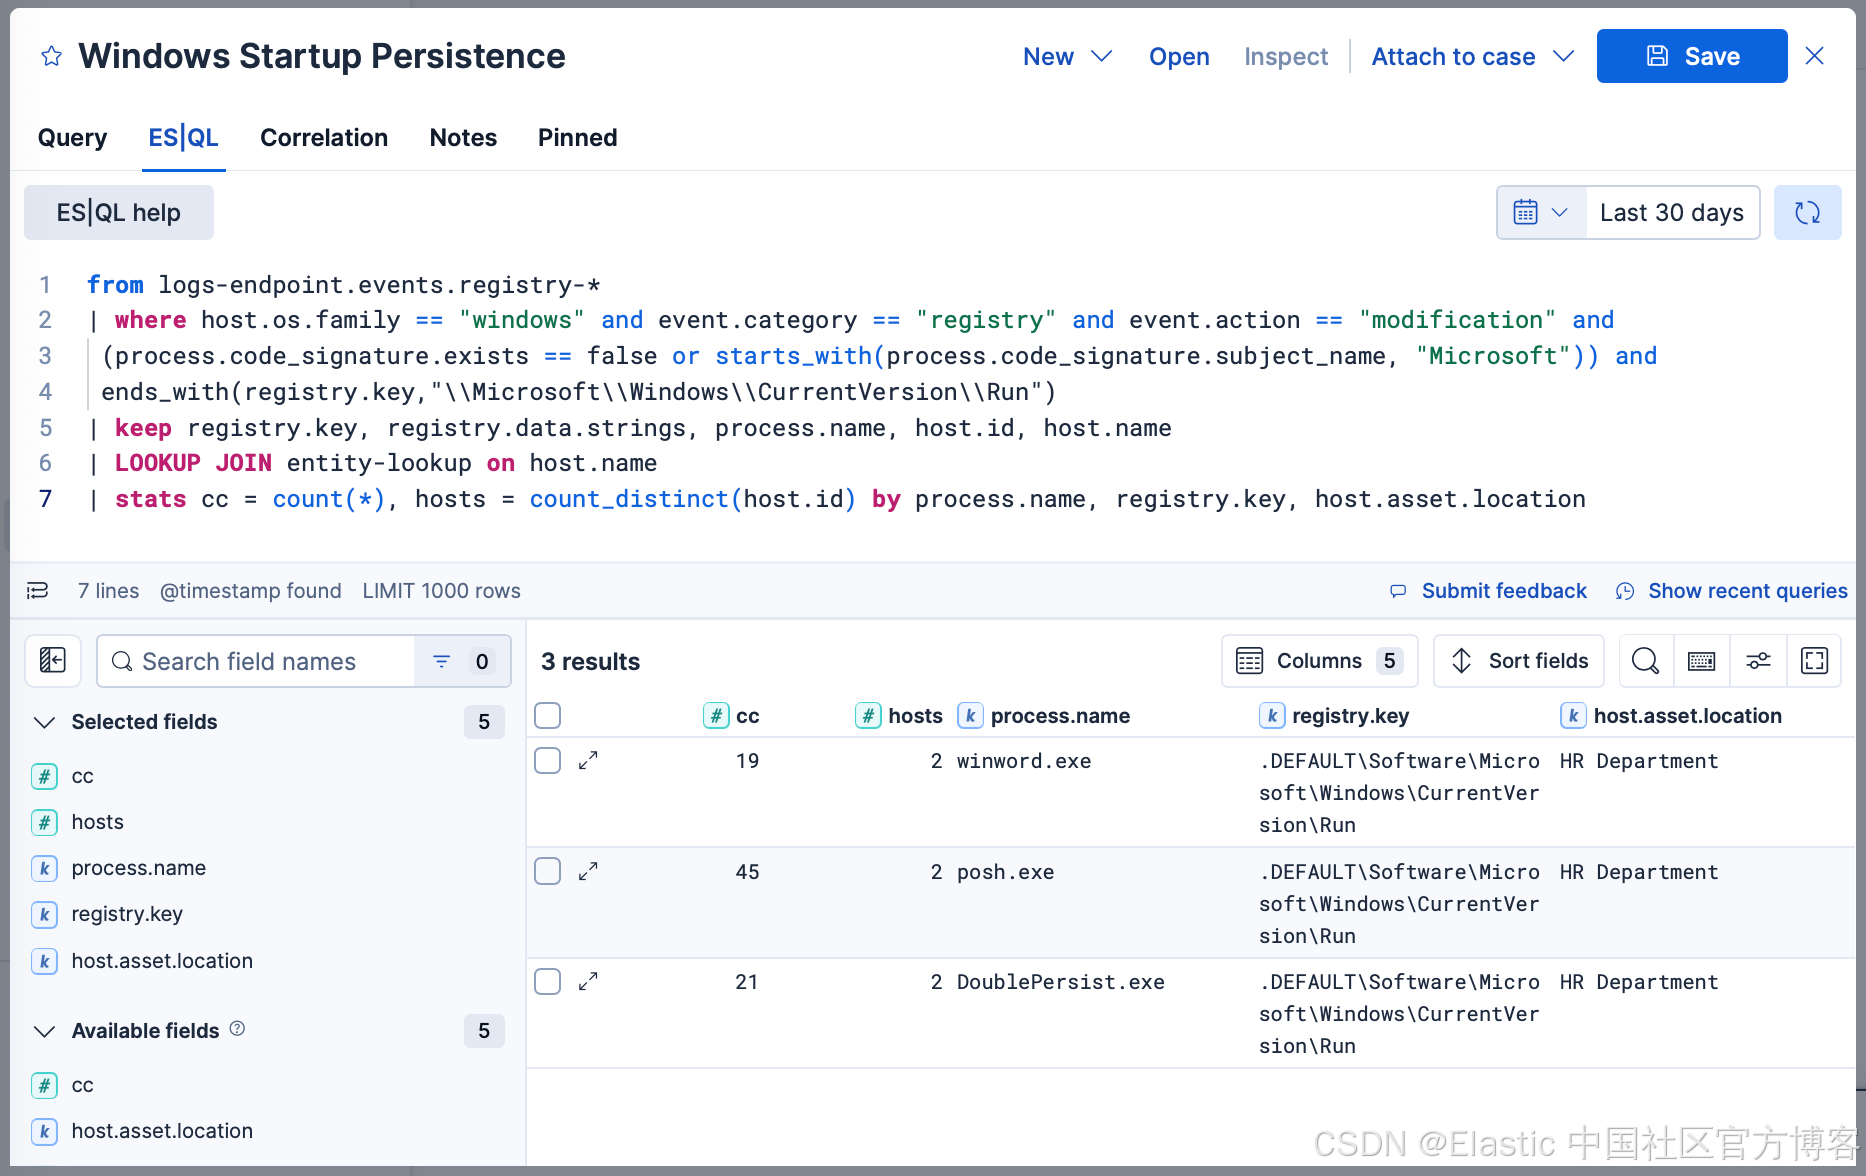Check the posh.exe result row
1866x1176 pixels.
tap(548, 872)
